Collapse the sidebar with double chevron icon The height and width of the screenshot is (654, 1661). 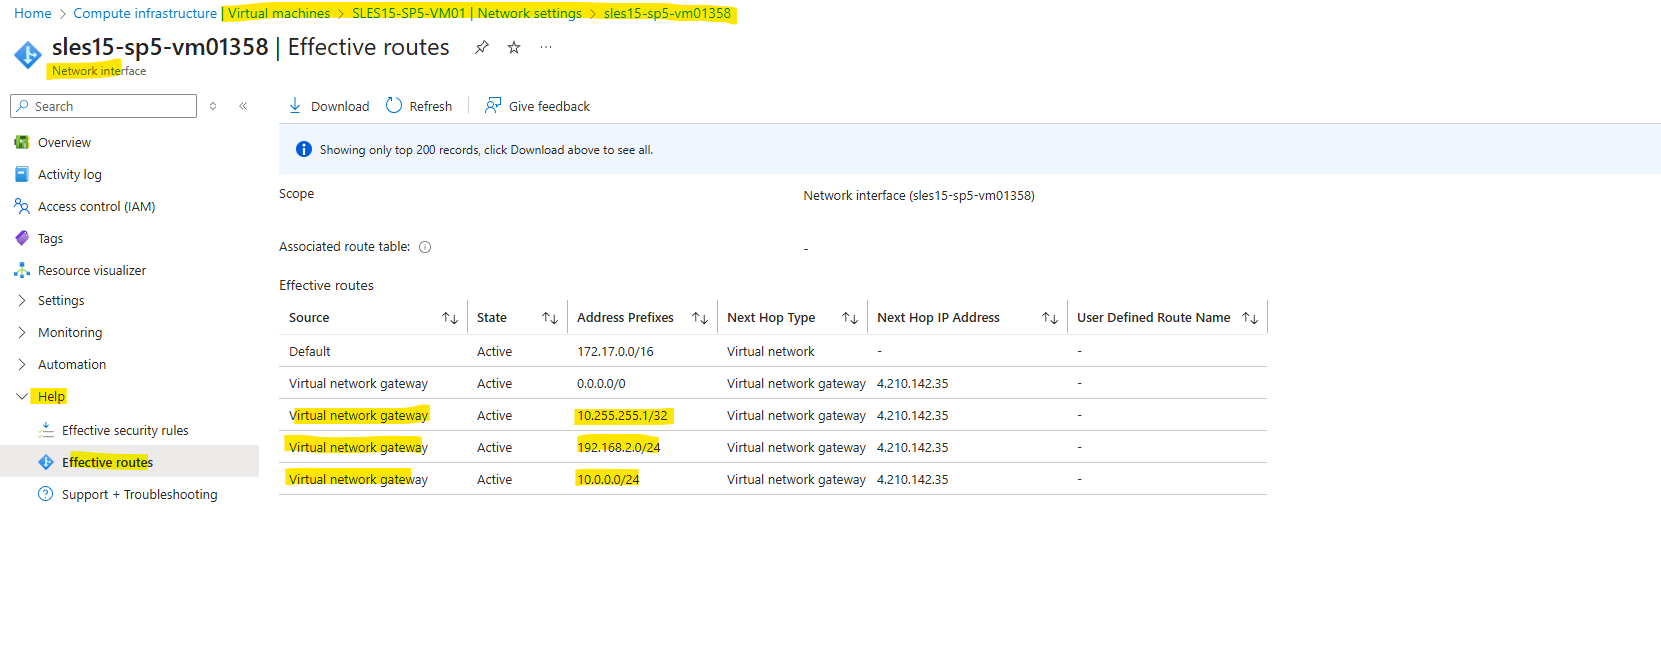[x=243, y=106]
